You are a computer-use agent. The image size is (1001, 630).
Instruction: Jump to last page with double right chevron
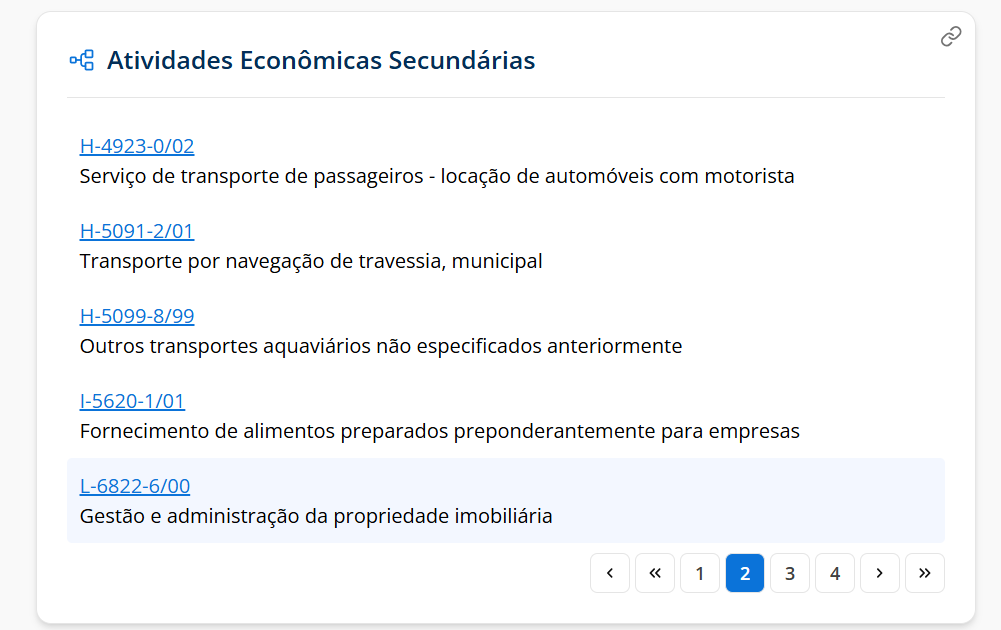pos(925,573)
